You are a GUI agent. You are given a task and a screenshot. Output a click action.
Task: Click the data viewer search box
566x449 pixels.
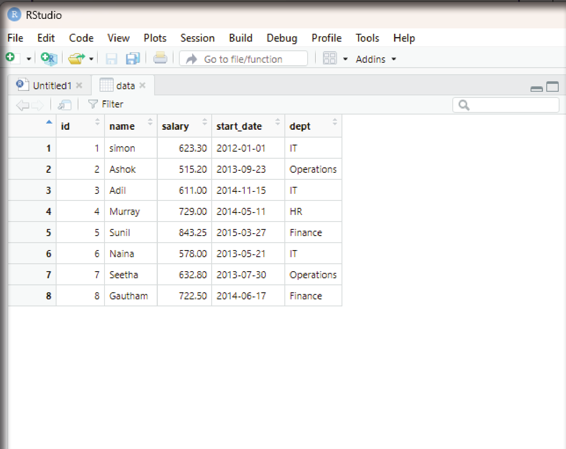tap(505, 105)
